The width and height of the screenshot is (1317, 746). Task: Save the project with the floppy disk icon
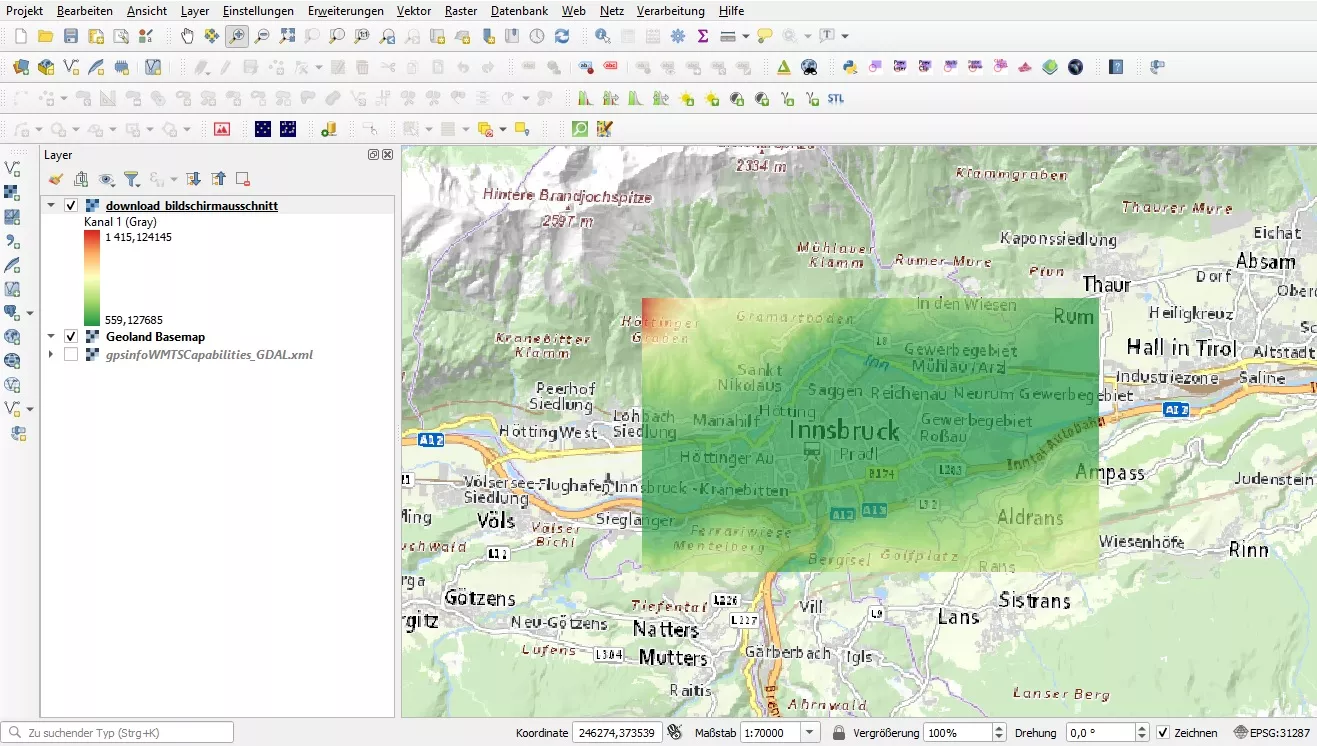tap(71, 36)
